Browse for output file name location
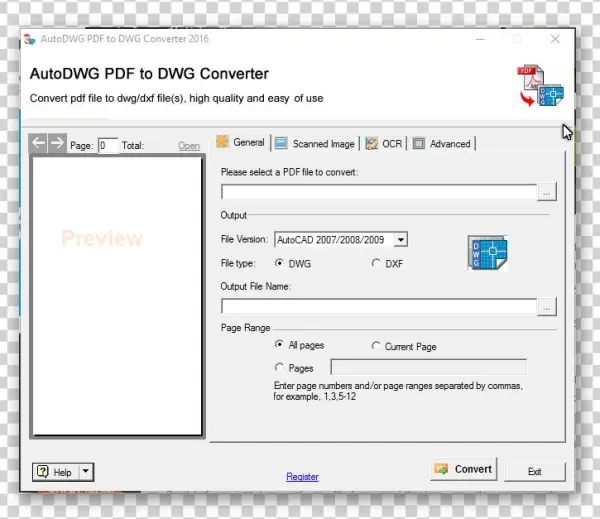Screen dimensions: 600x519 point(546,308)
